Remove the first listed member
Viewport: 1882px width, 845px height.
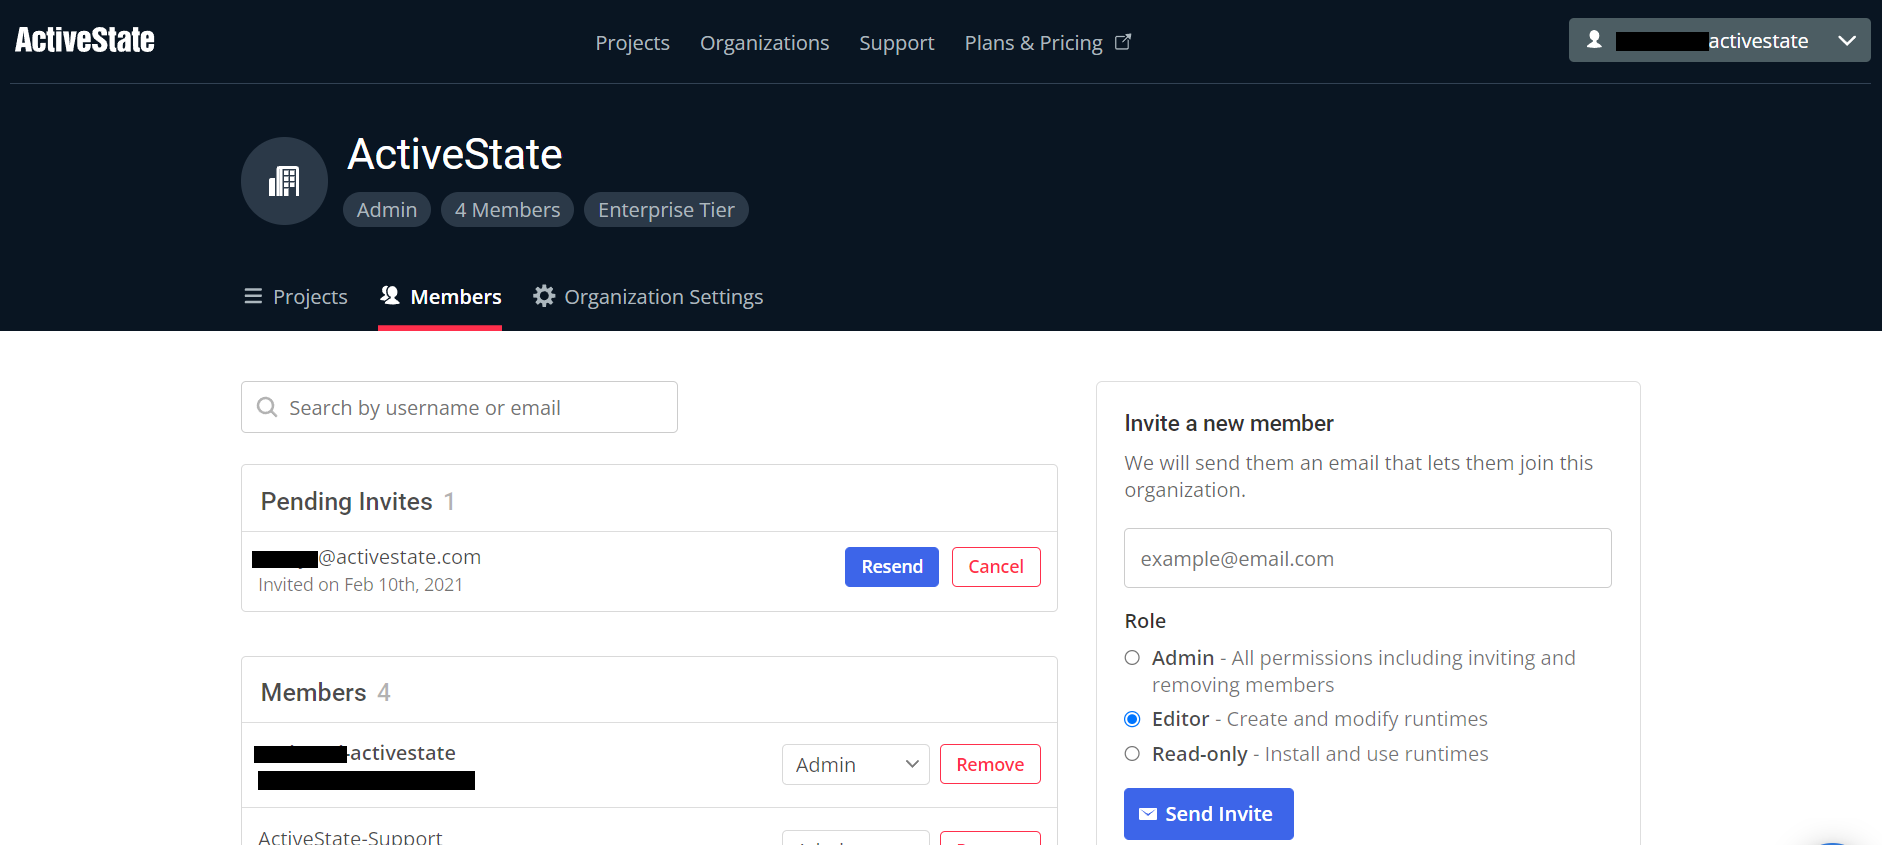[x=990, y=765]
